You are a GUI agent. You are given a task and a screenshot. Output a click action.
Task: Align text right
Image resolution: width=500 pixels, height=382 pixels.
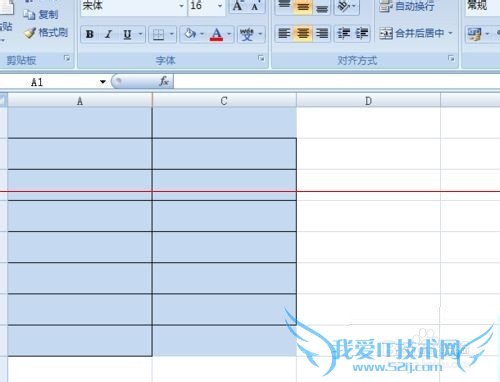tap(322, 34)
